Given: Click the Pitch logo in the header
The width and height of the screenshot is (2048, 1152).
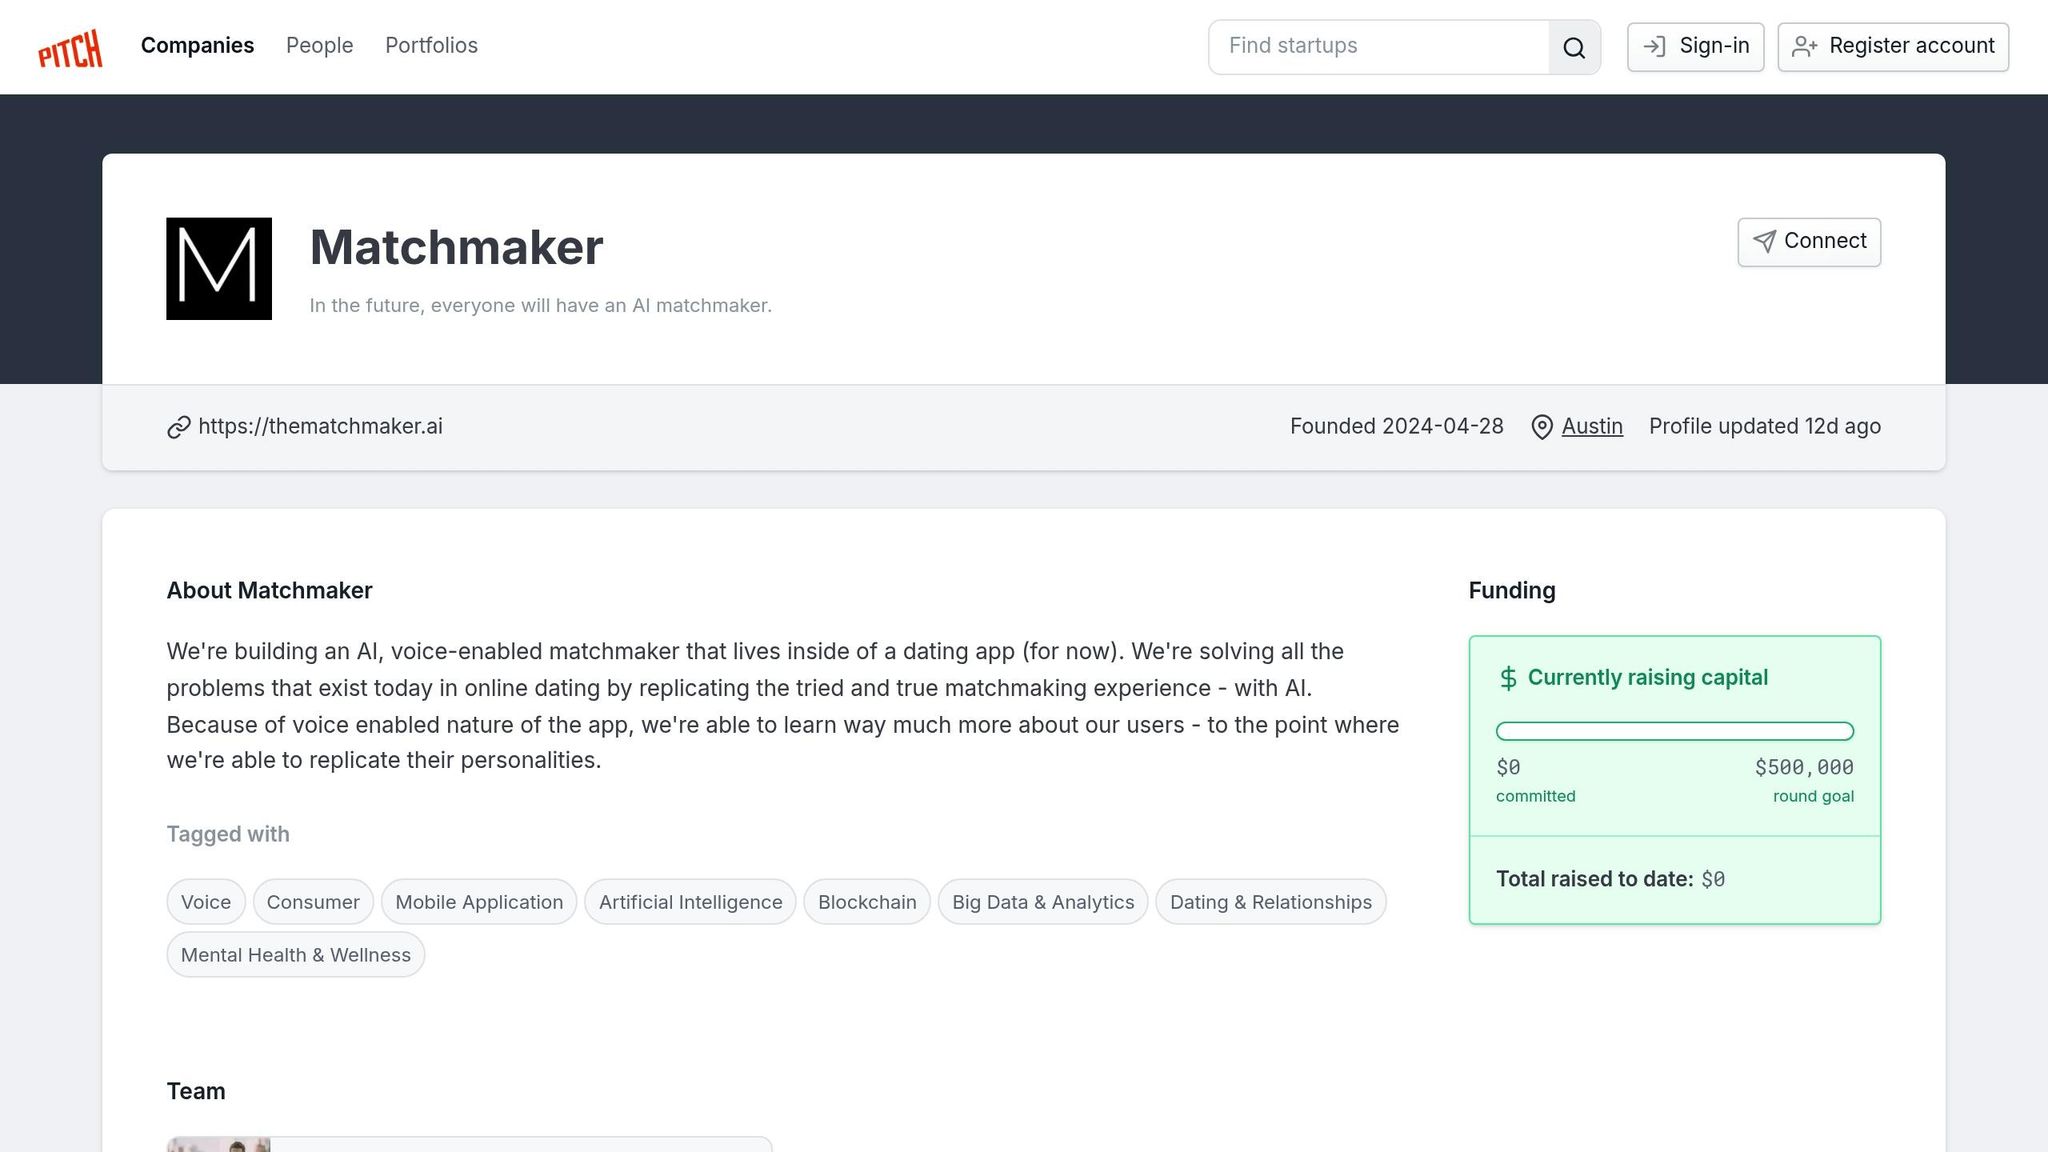Looking at the screenshot, I should (70, 48).
